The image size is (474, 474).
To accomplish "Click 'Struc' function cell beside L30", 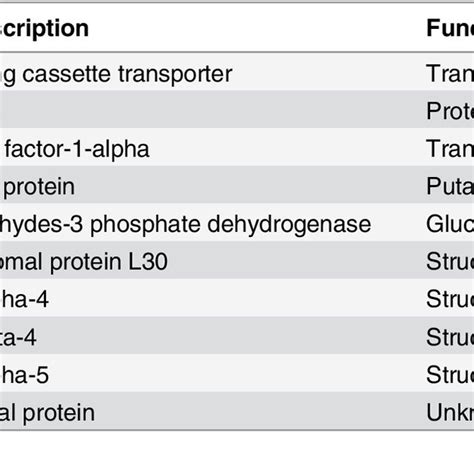I will 450,262.
